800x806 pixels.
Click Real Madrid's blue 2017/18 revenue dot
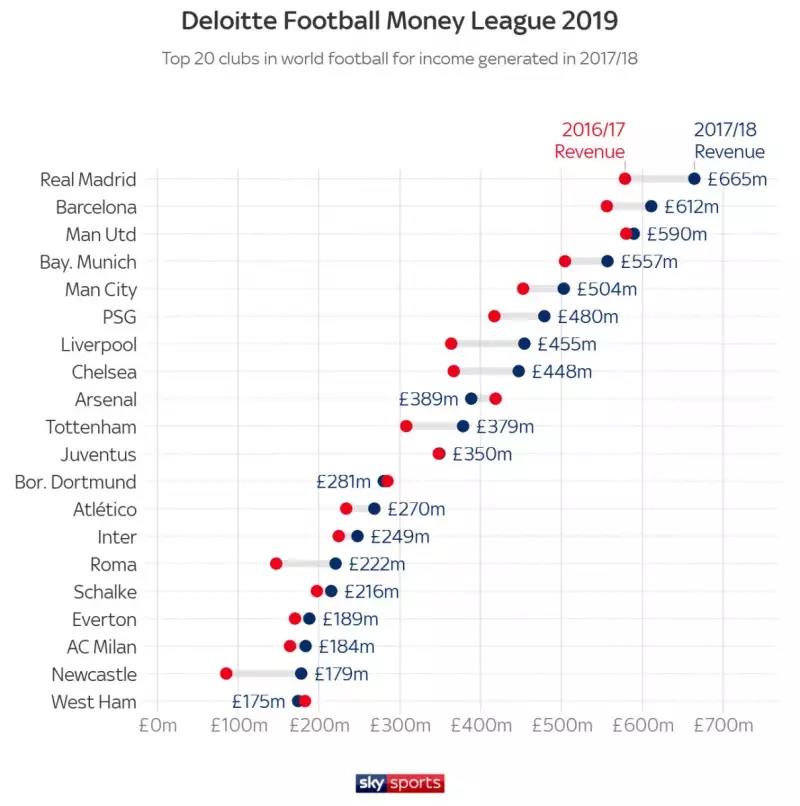pos(694,179)
